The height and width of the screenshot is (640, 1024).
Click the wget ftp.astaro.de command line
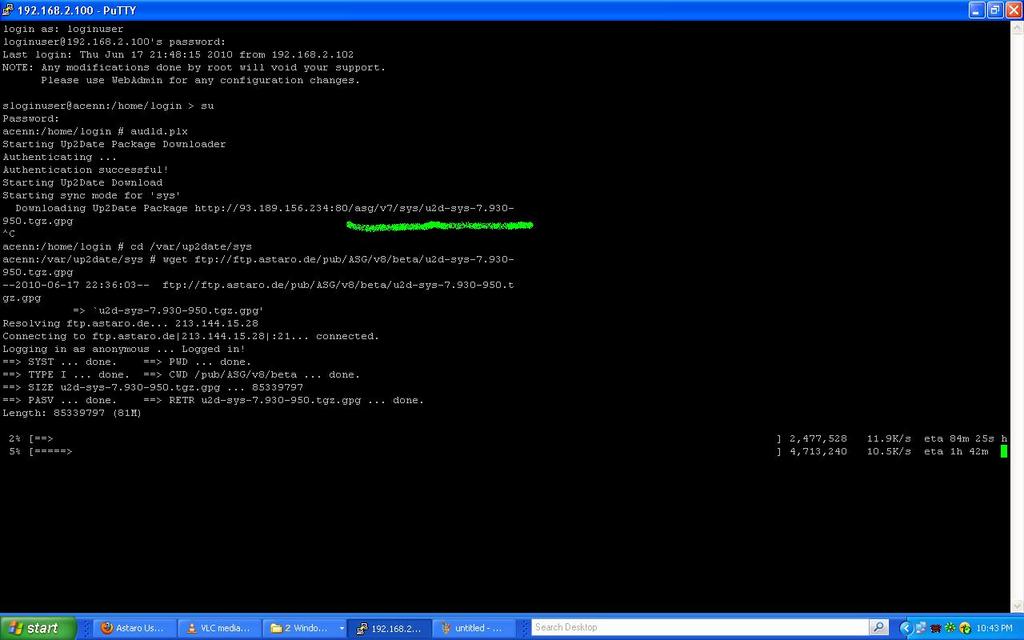click(x=258, y=259)
